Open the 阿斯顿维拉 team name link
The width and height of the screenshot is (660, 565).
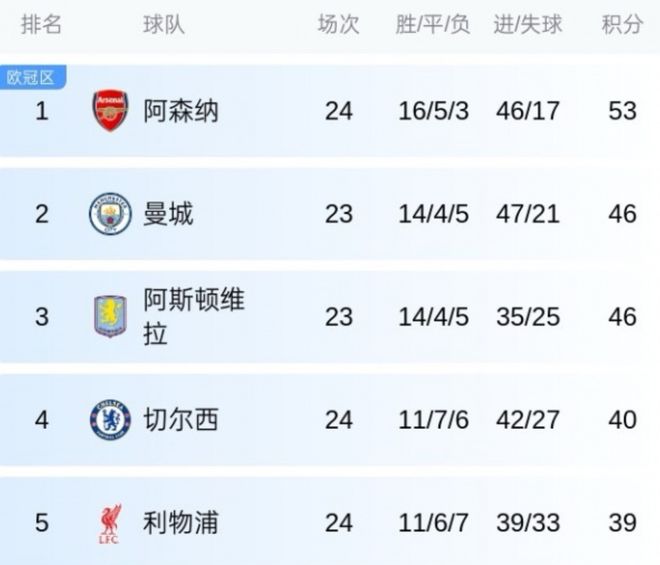[194, 316]
